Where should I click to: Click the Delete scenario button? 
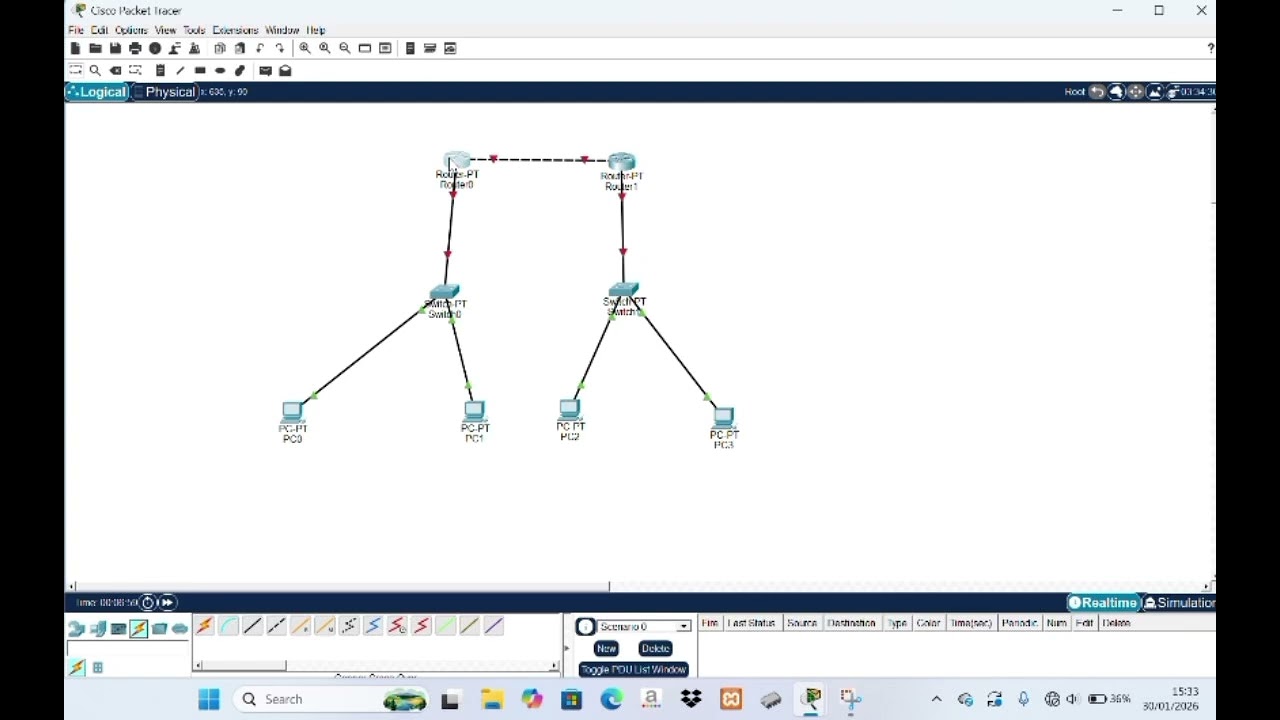[x=655, y=648]
